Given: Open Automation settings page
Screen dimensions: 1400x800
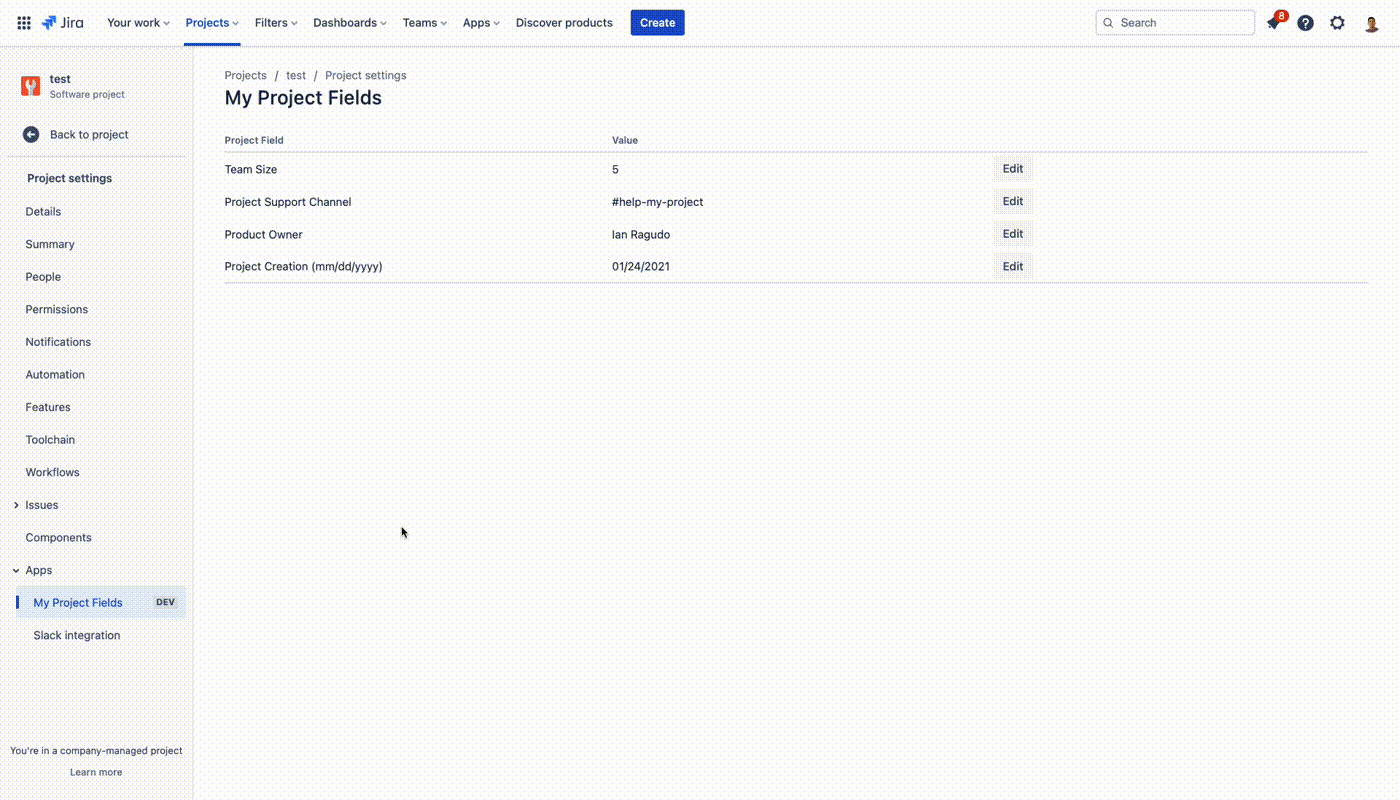Looking at the screenshot, I should [x=55, y=375].
